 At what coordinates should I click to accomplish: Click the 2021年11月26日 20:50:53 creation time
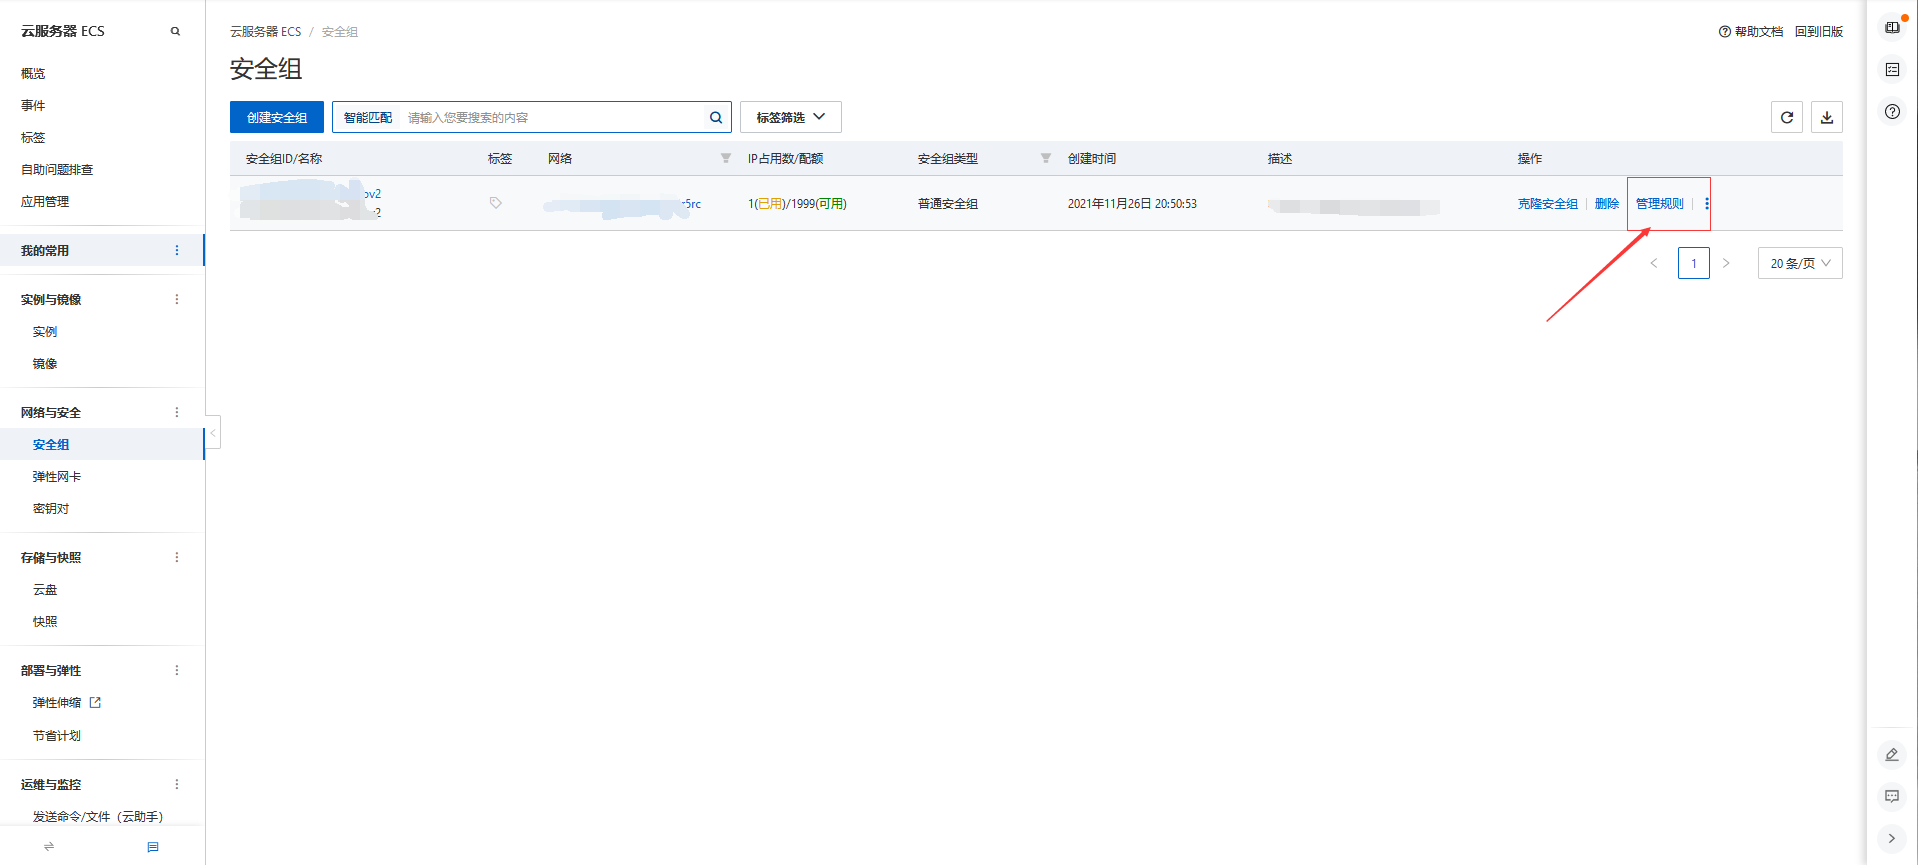(x=1132, y=203)
